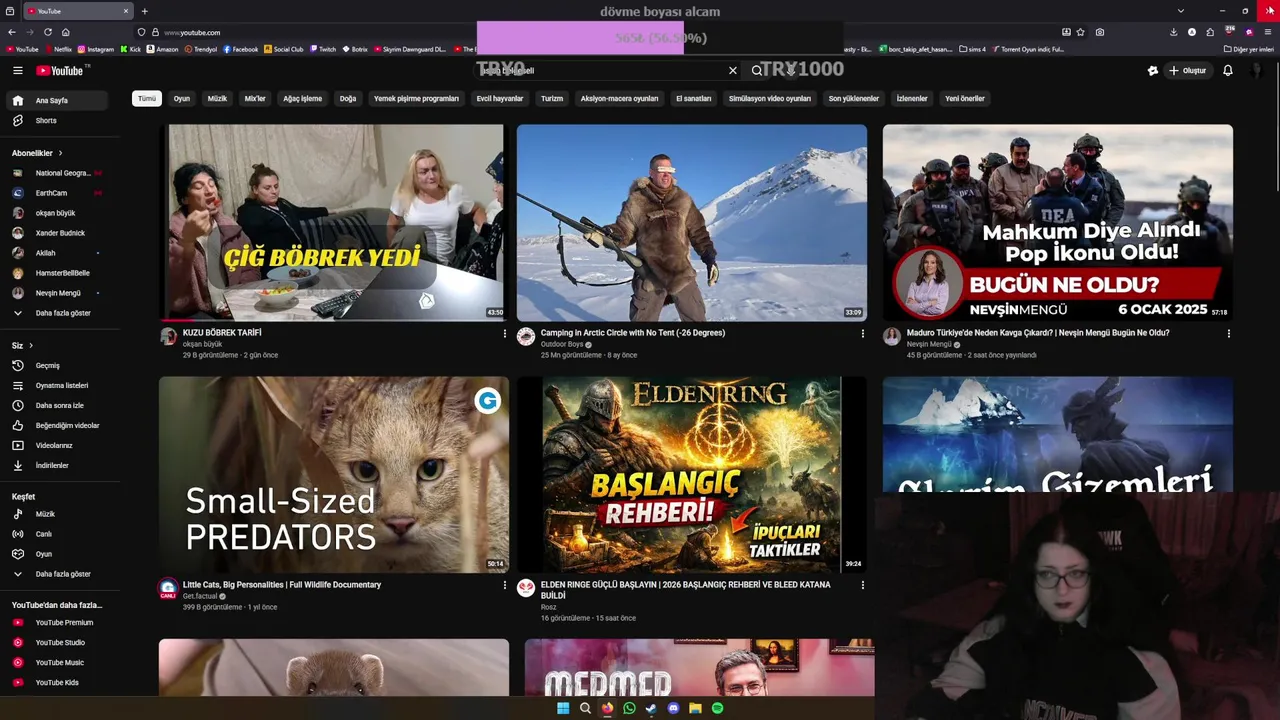Reload the page in browser toolbar
This screenshot has height=720, width=1280.
(47, 32)
